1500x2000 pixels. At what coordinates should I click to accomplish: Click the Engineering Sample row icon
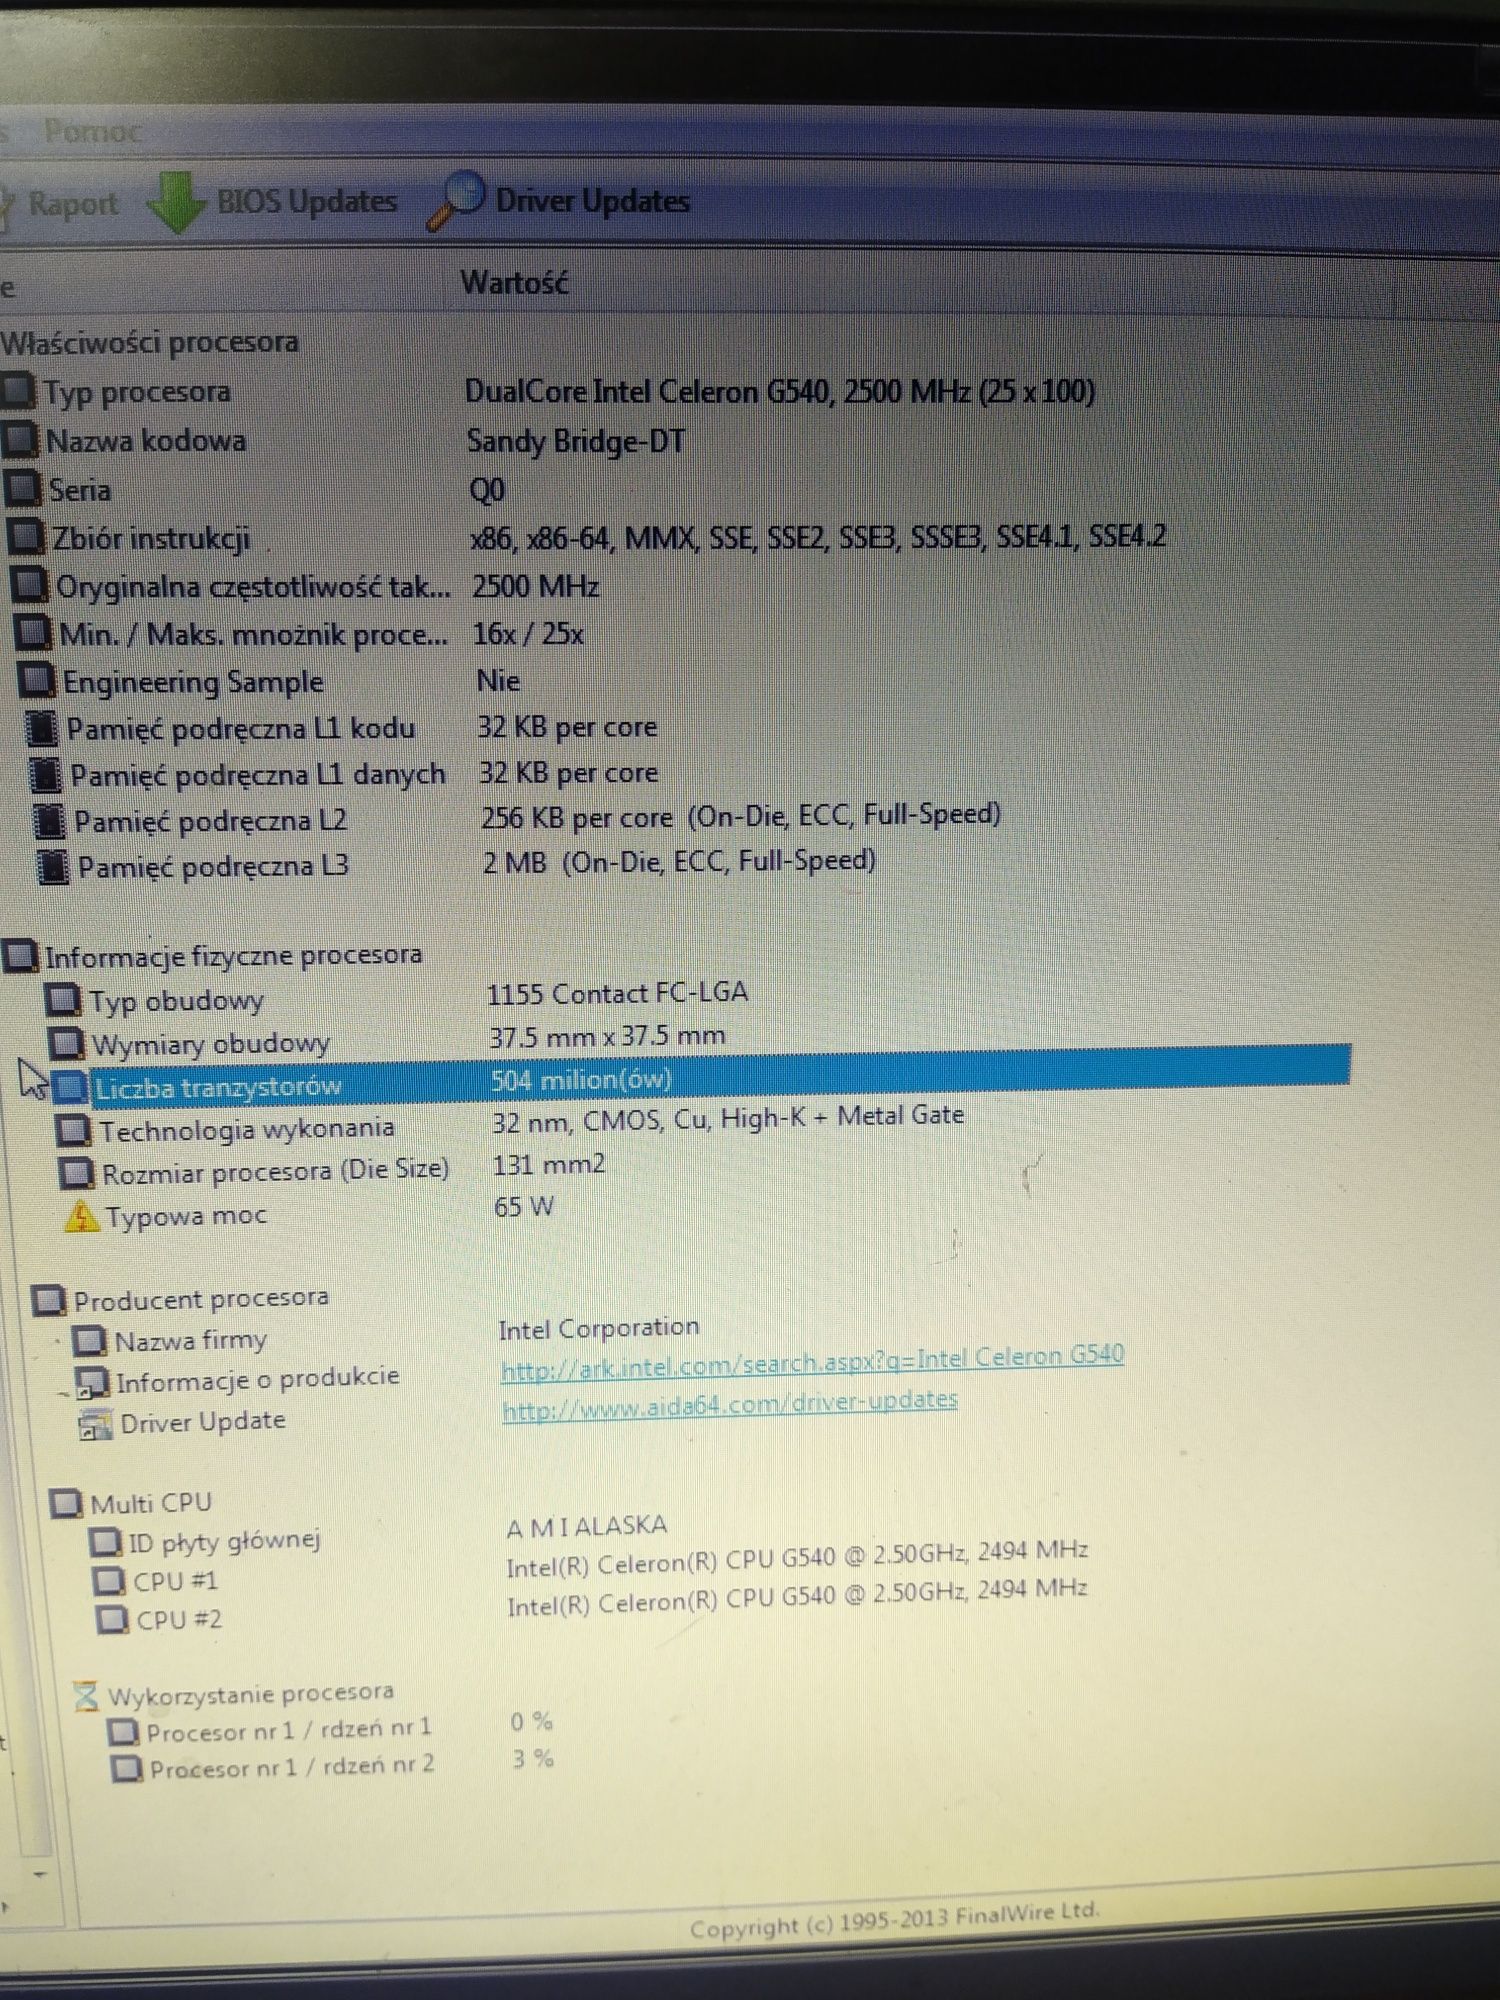[38, 681]
